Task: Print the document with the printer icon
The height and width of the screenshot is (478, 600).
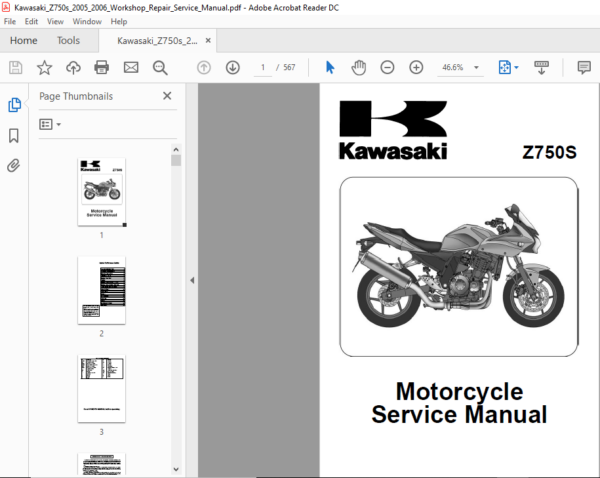Action: pyautogui.click(x=101, y=68)
